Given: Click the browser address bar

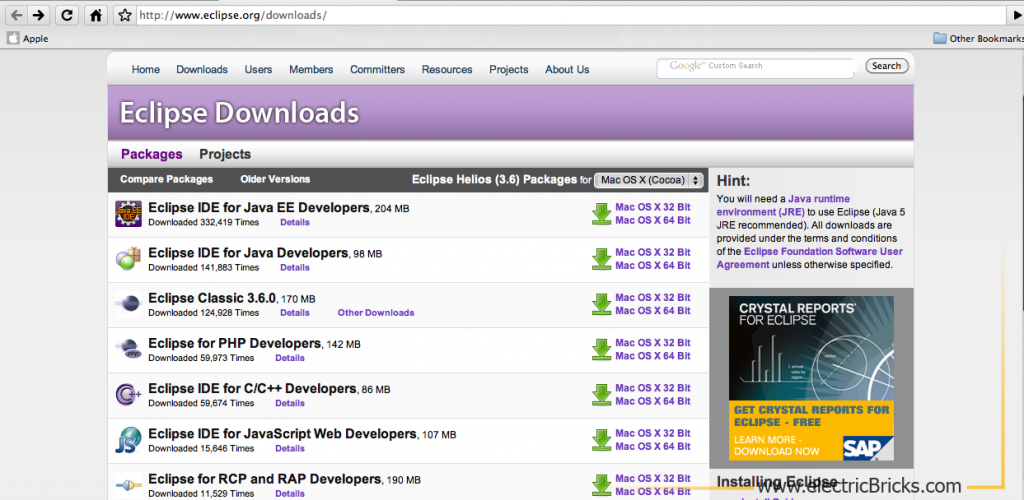Looking at the screenshot, I should 569,15.
